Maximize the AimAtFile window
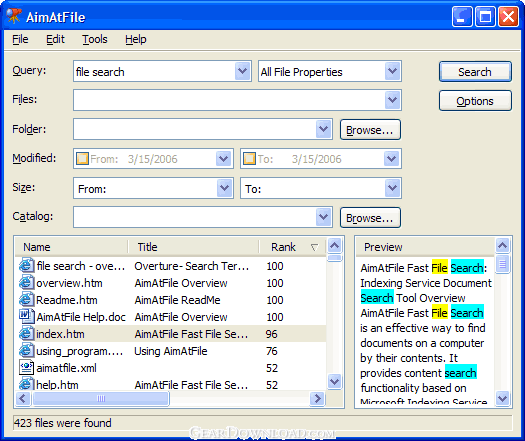525x441 pixels. [485, 16]
